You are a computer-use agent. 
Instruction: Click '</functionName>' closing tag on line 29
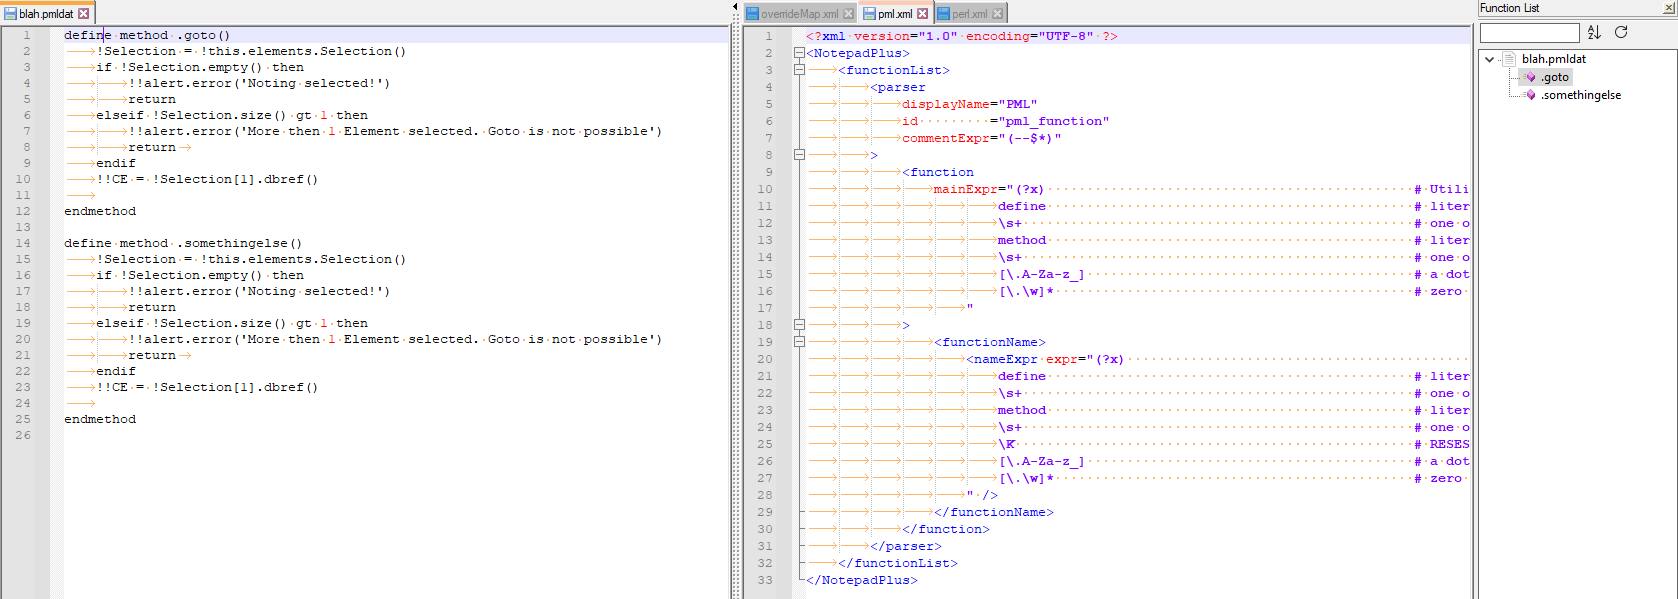[994, 512]
